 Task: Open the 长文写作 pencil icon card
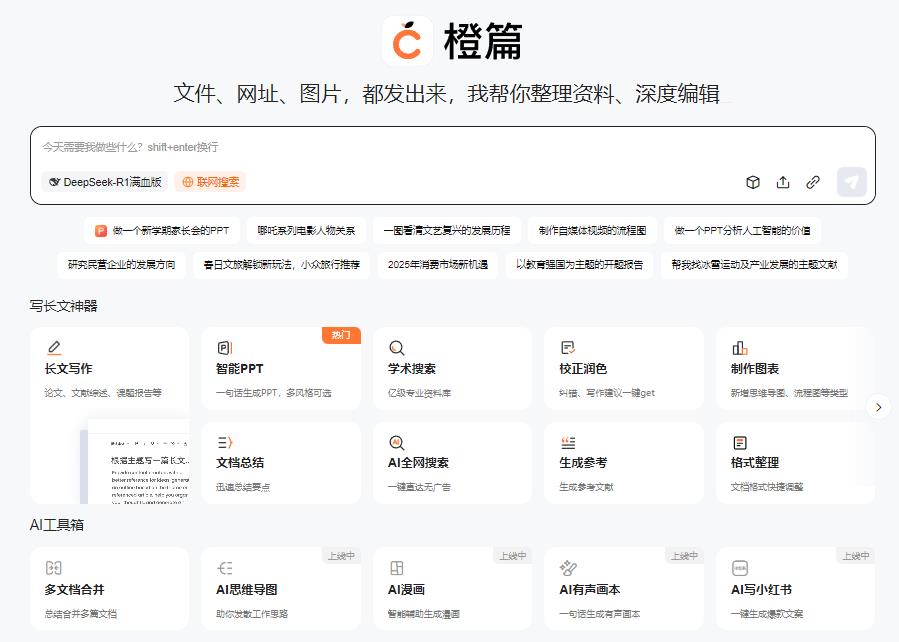[54, 347]
